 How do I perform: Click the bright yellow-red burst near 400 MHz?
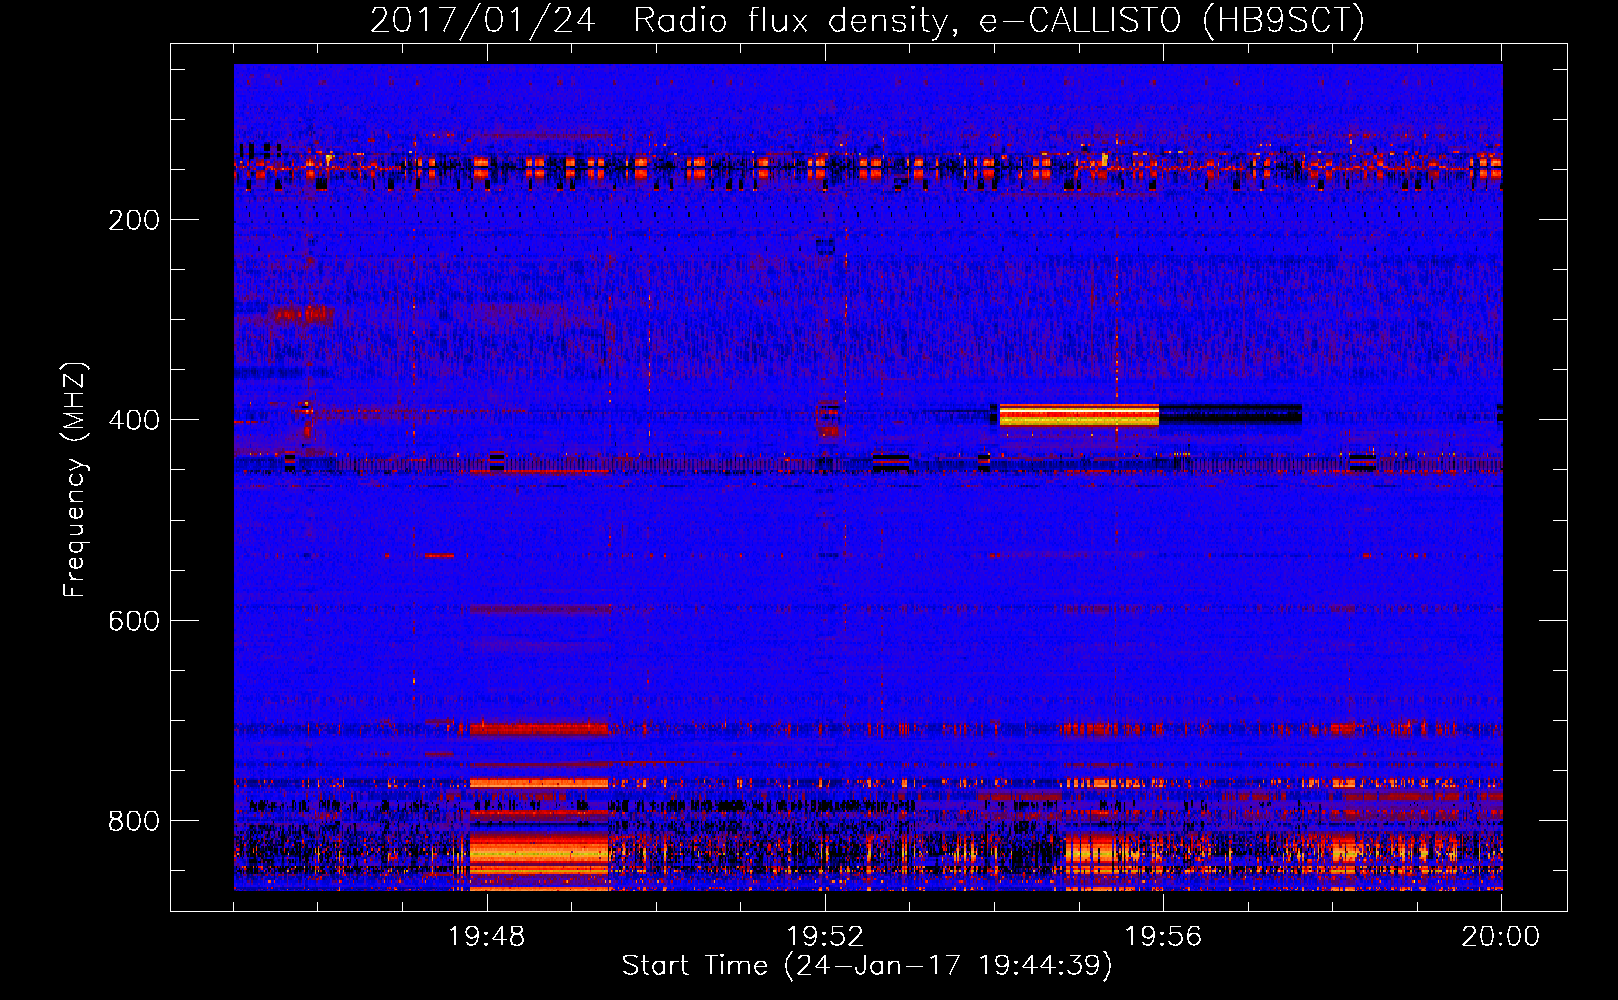click(1079, 415)
